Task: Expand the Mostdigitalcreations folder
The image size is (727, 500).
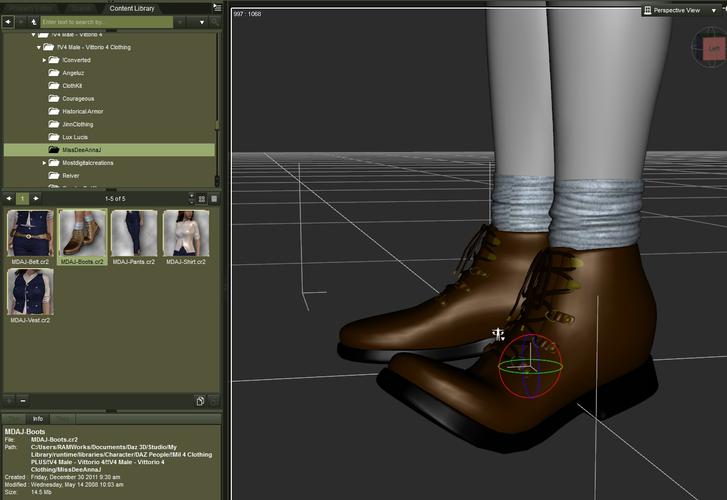Action: click(x=45, y=162)
